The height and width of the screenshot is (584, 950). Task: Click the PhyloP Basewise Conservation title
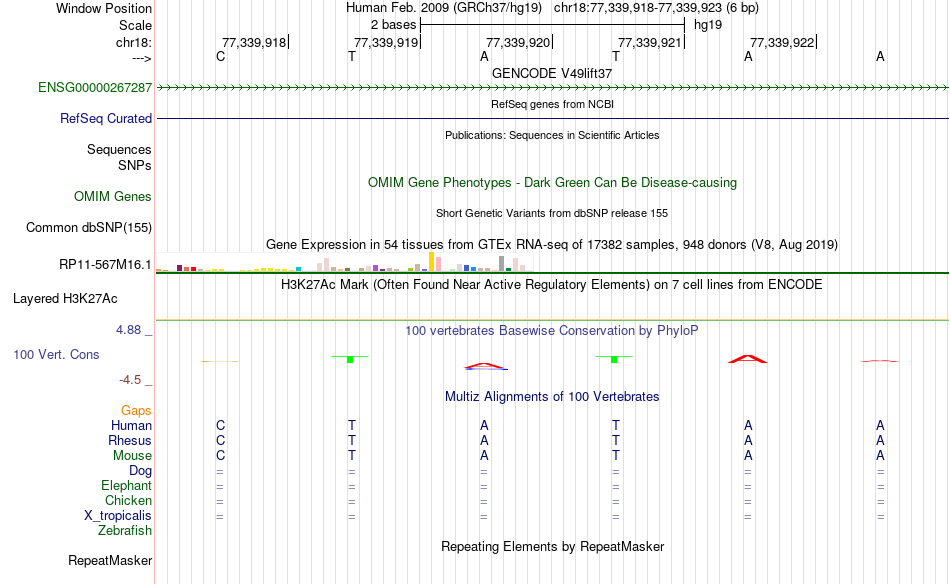click(x=552, y=330)
